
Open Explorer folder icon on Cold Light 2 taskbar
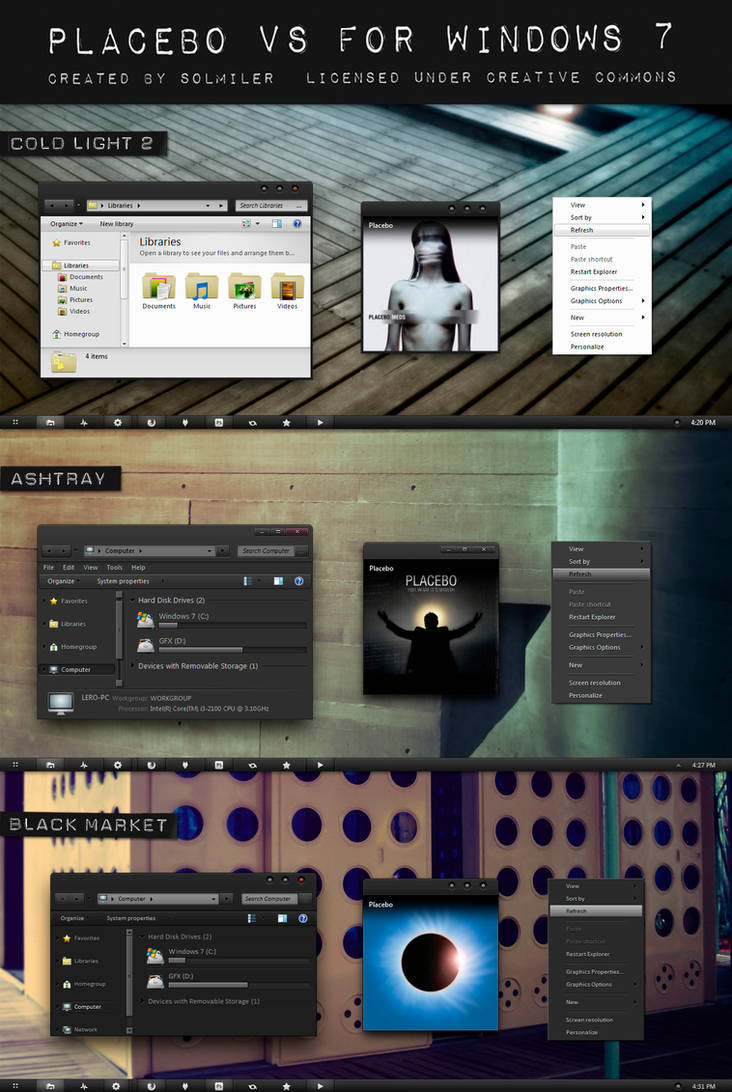50,422
